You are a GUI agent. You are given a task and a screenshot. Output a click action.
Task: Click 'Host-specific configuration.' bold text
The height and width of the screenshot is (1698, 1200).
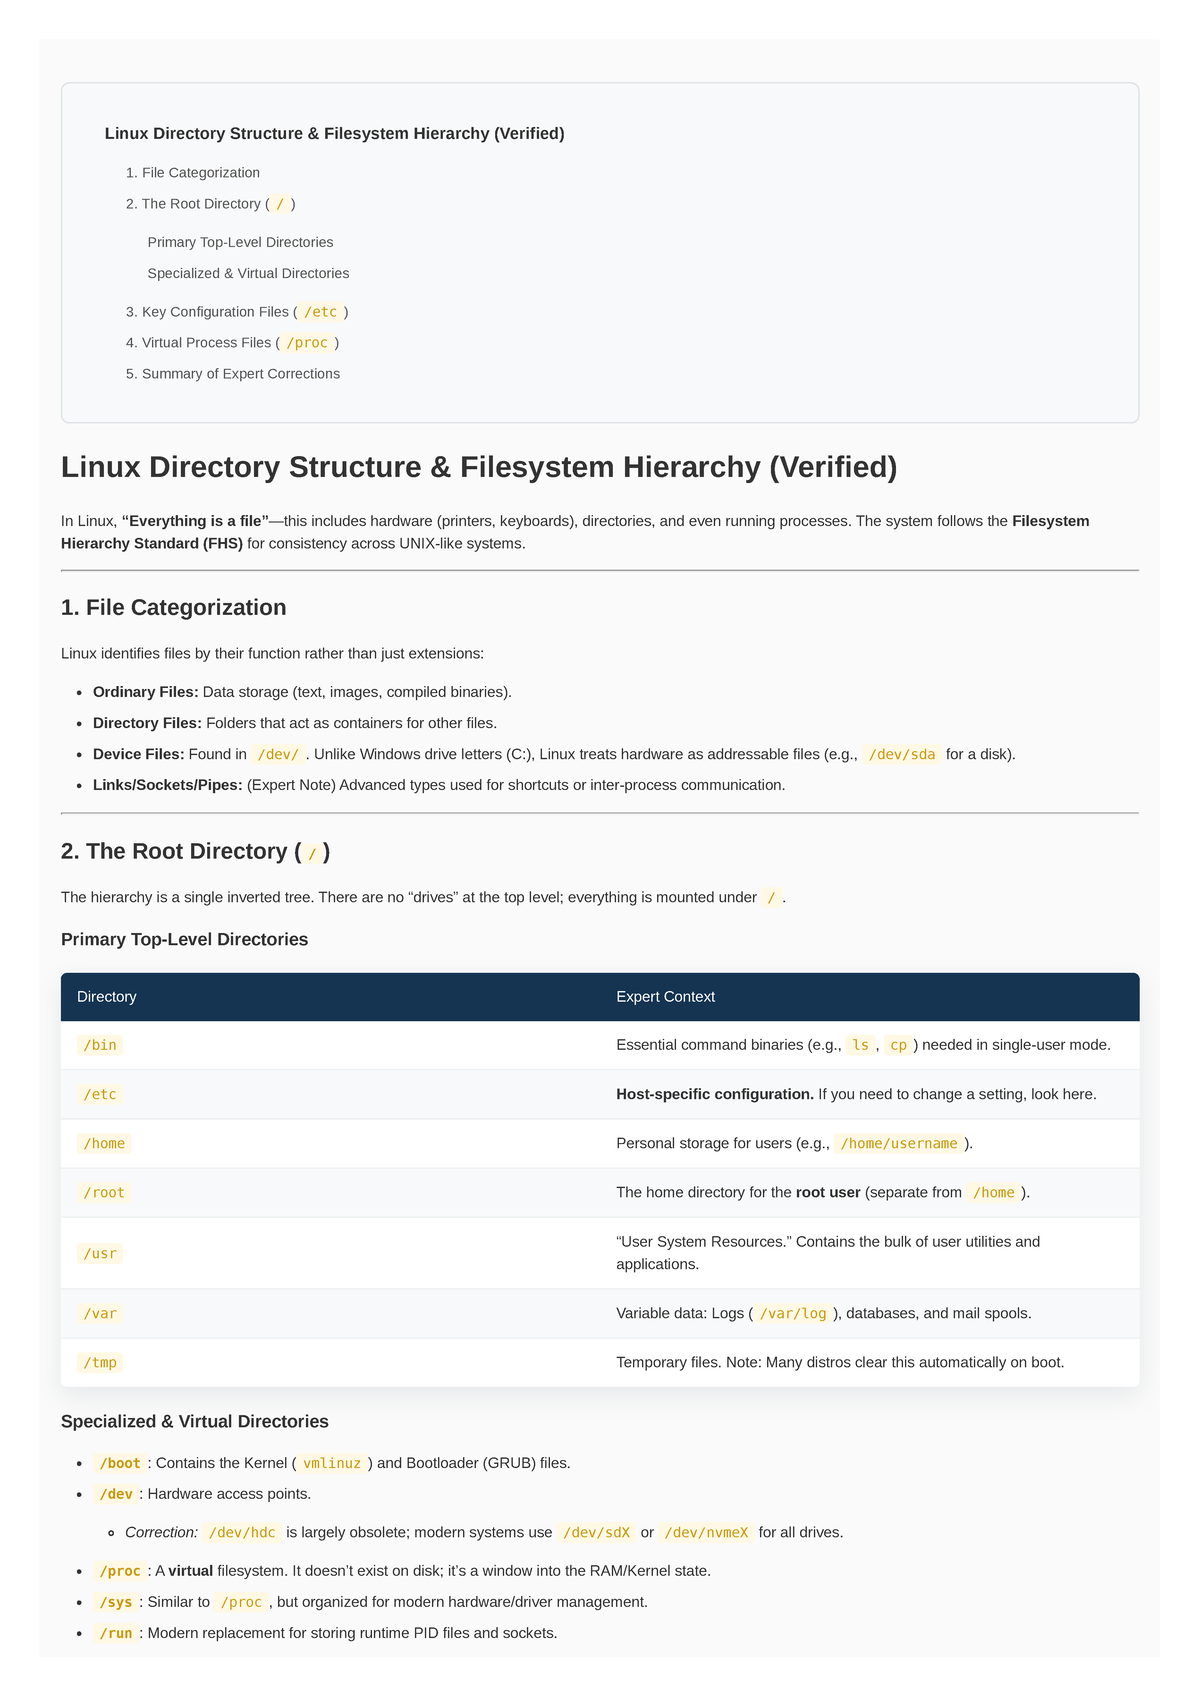click(715, 1094)
